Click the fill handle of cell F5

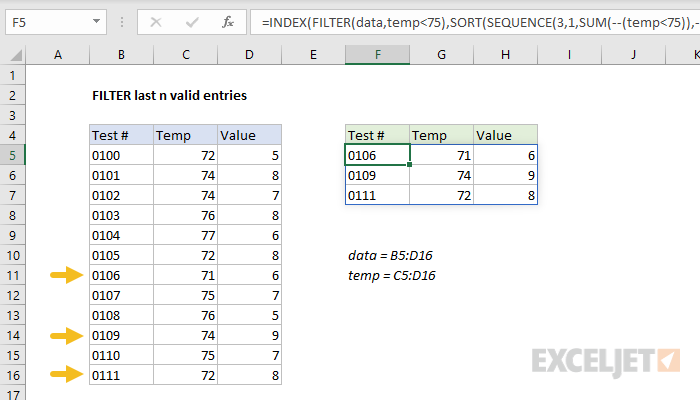click(409, 165)
